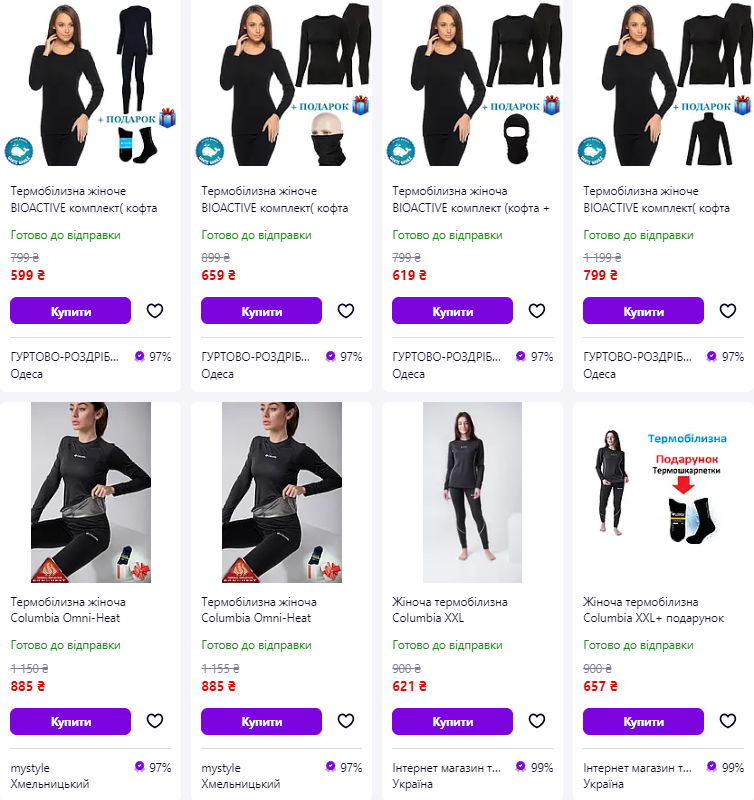Favorite the 657 ₴ Columbia XXL+ gift set

(728, 721)
